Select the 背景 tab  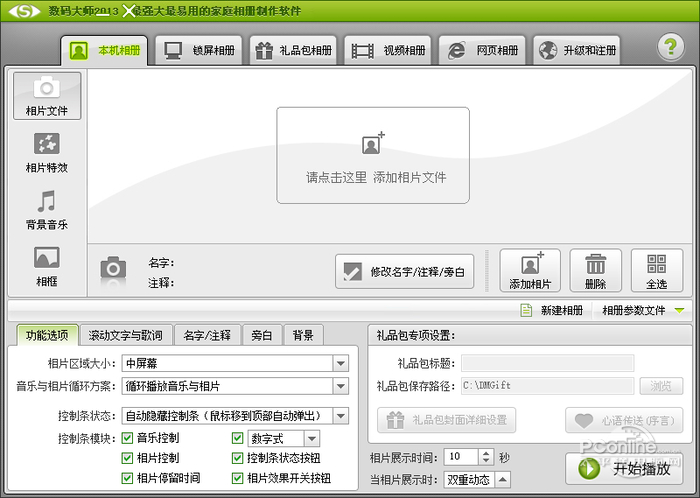click(303, 335)
